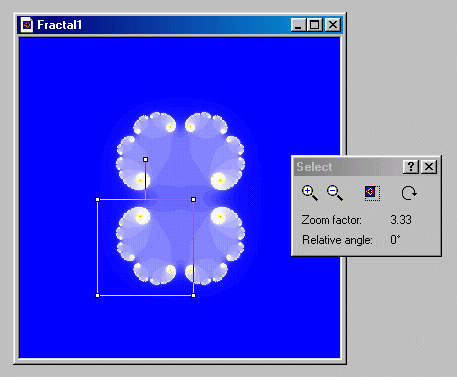Grab the selection rectangle's top-right corner handle
This screenshot has width=457, height=377.
coord(194,200)
